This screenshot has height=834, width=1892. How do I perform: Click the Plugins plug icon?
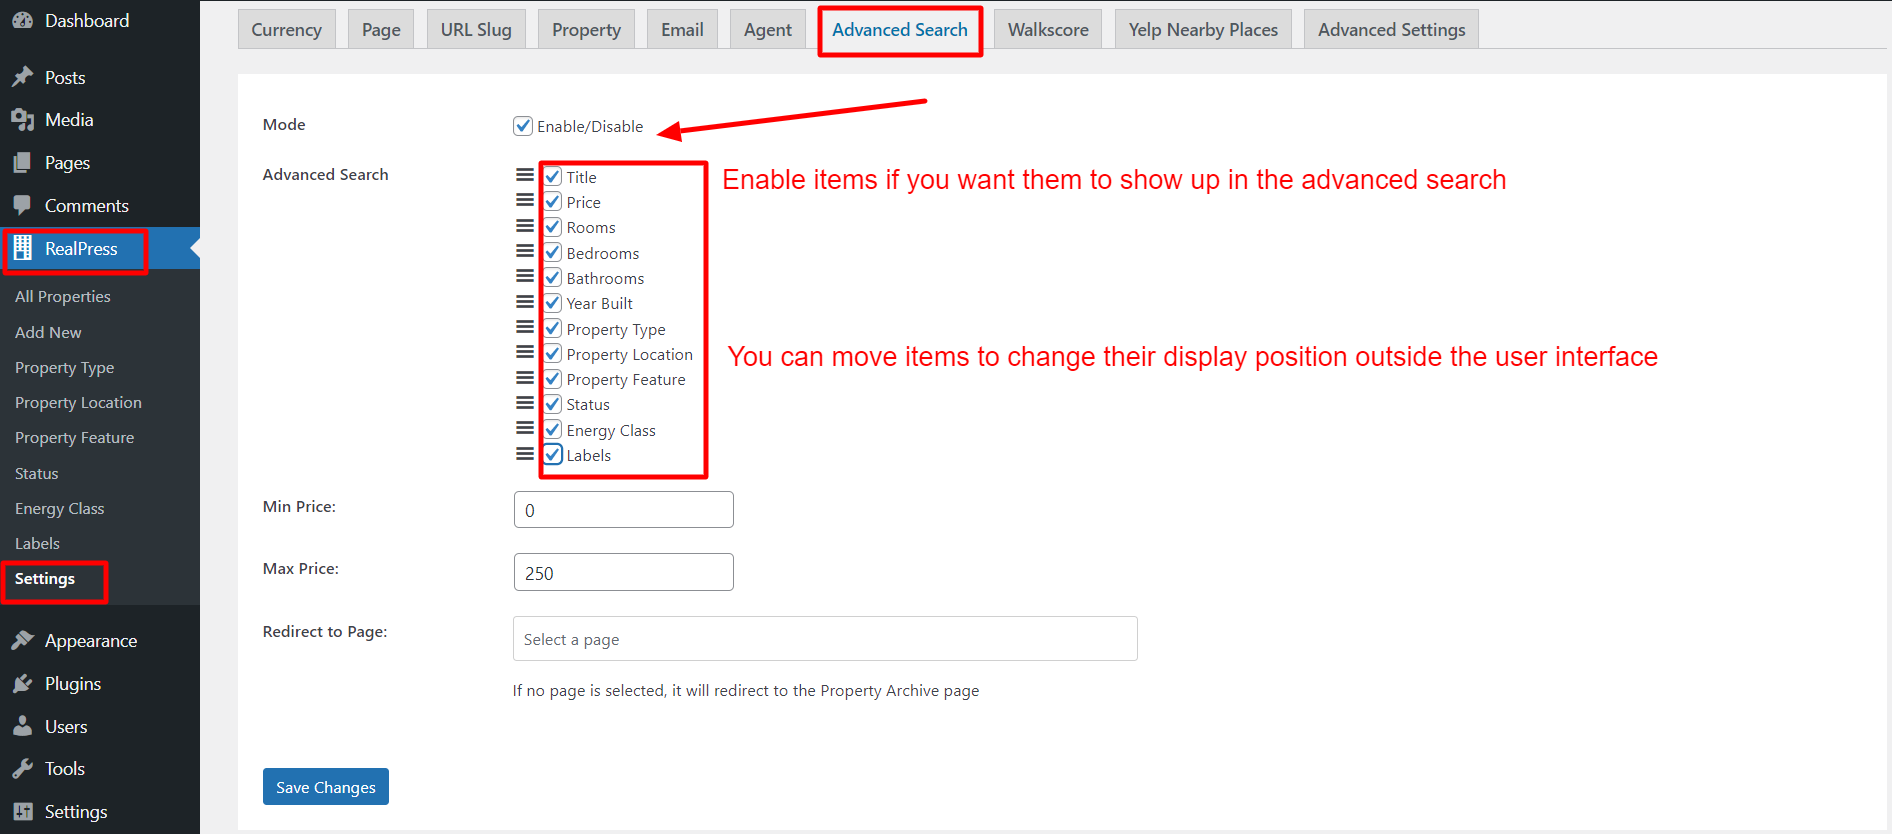click(22, 683)
